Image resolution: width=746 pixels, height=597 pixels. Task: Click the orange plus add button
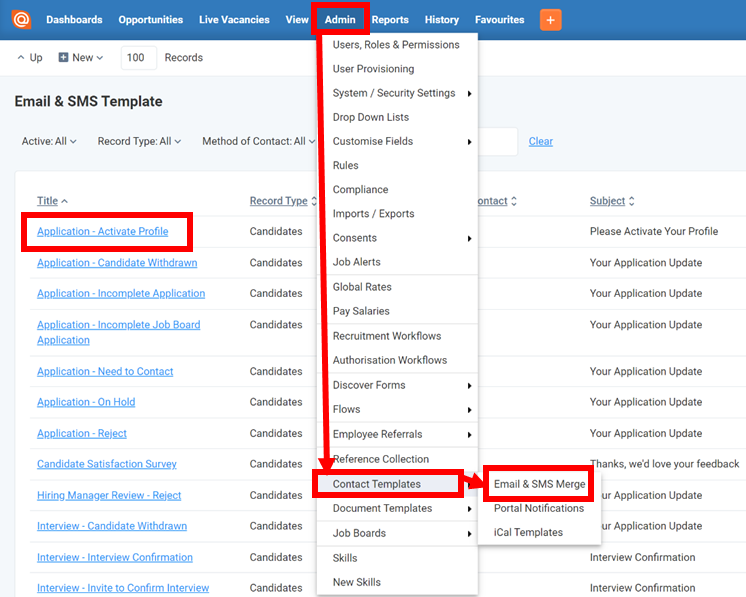[550, 20]
